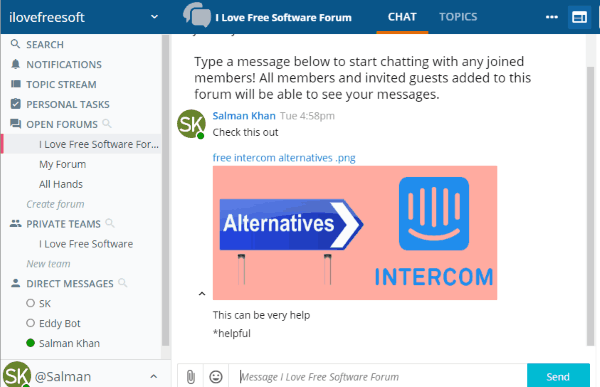Image resolution: width=600 pixels, height=387 pixels.
Task: Click the Open Forums chat icon
Action: (16, 124)
